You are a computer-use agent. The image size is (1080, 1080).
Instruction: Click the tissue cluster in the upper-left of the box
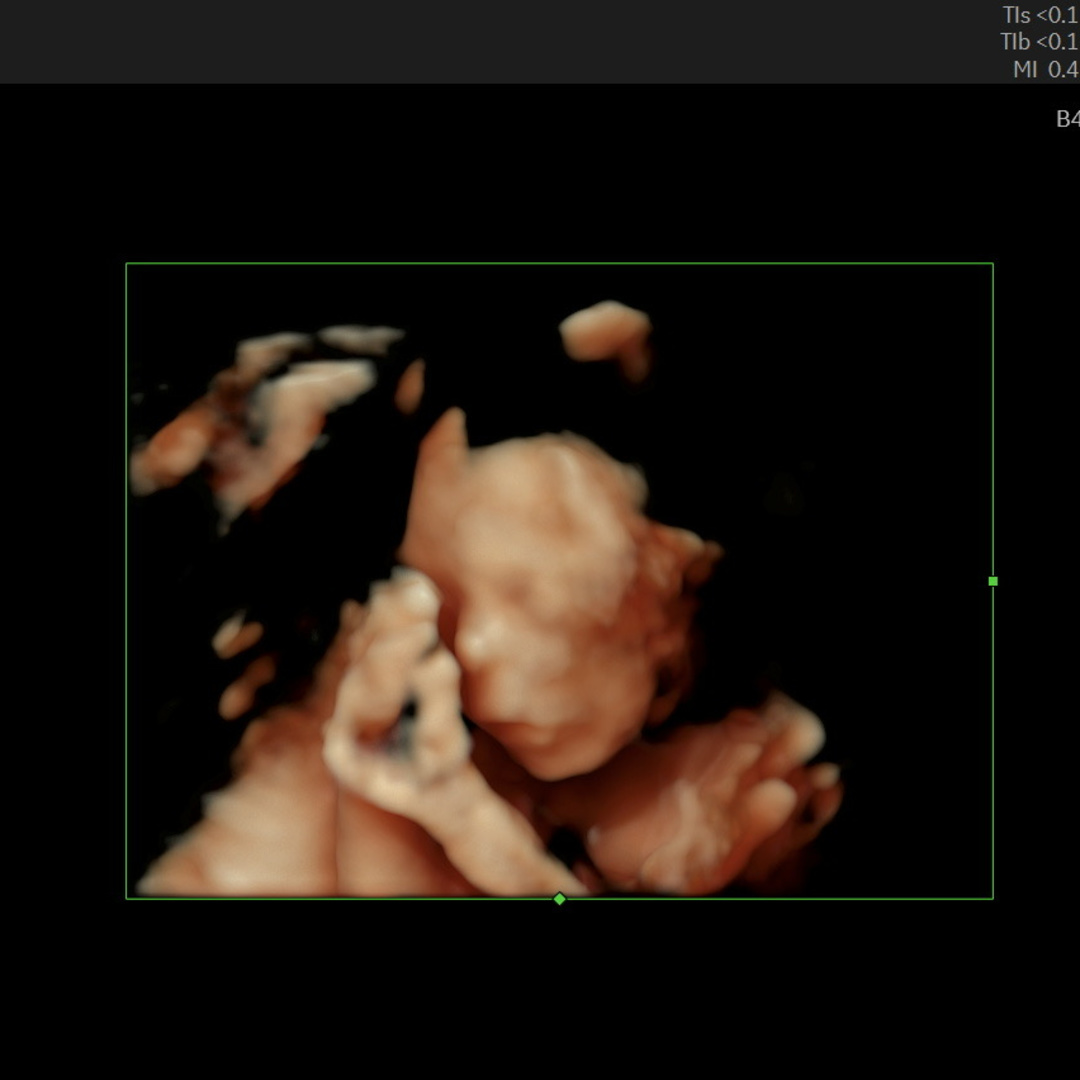pyautogui.click(x=260, y=410)
